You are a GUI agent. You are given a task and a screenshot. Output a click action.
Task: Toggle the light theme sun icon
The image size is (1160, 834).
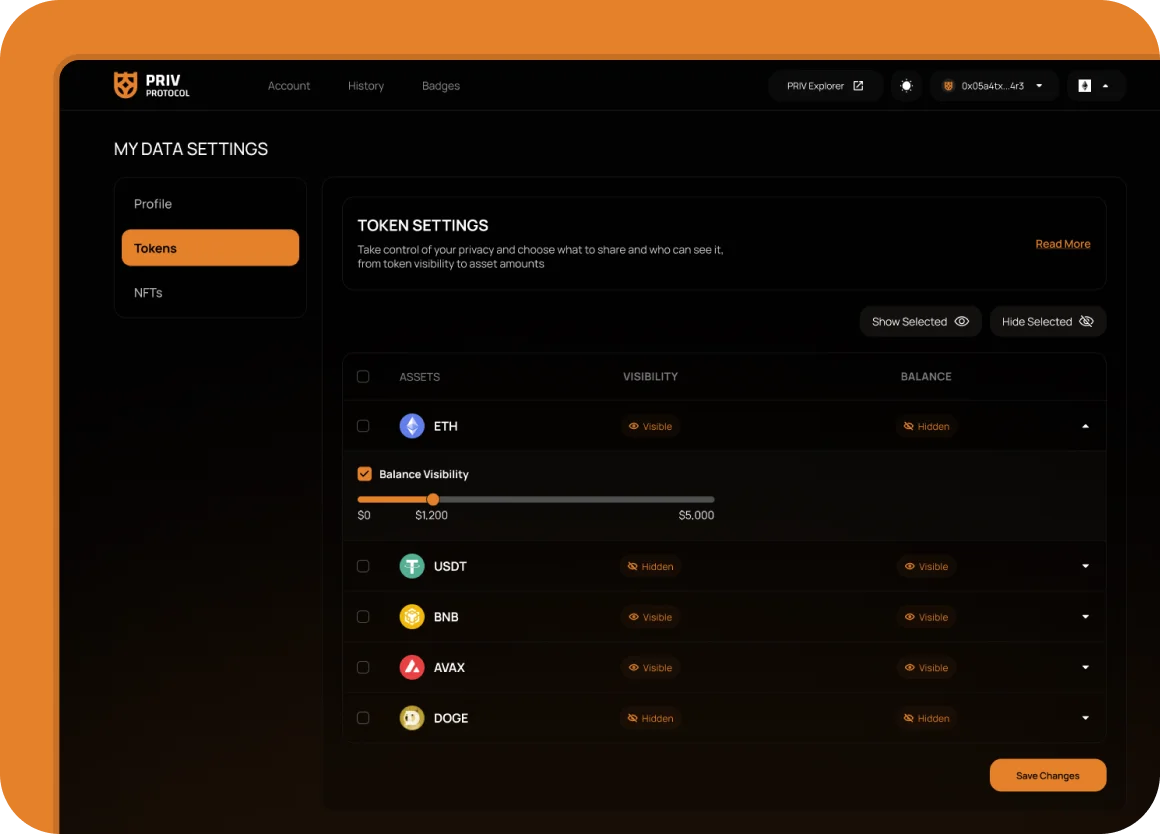point(906,86)
